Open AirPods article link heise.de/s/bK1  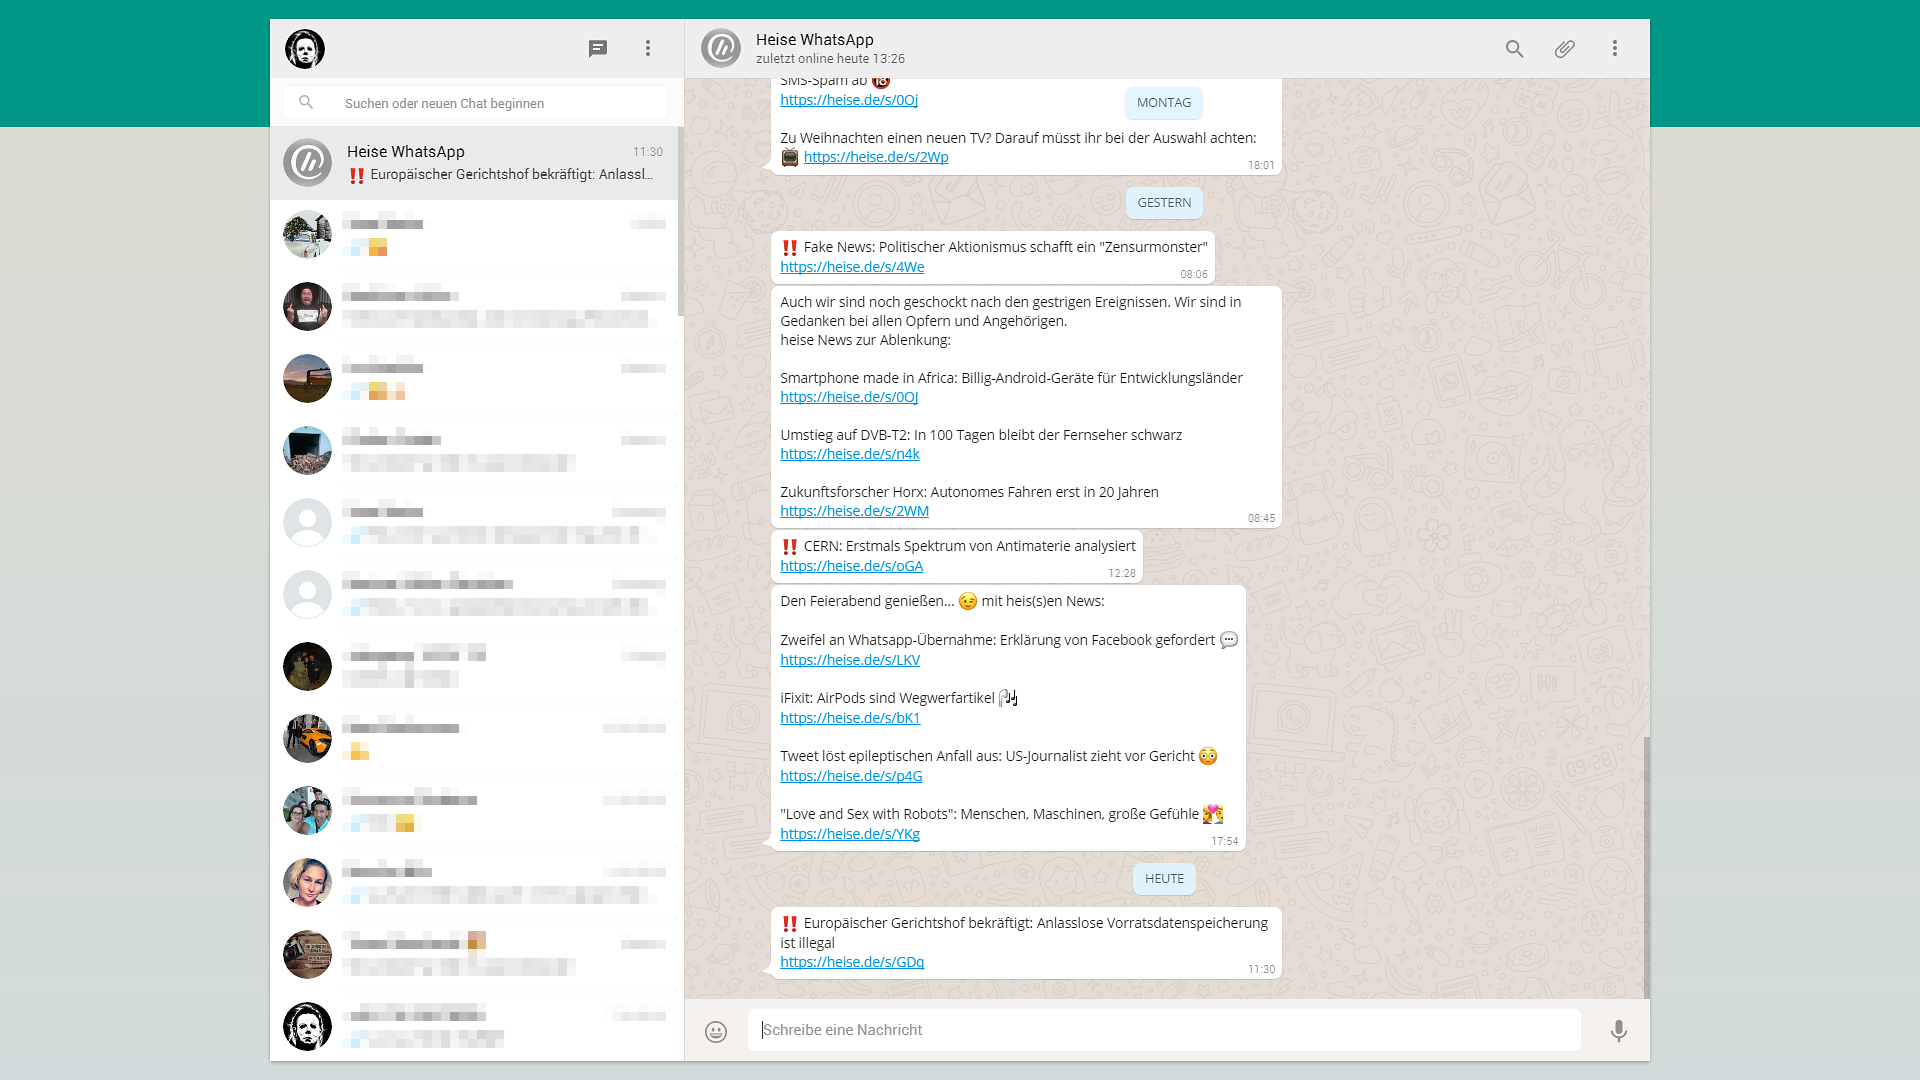(850, 718)
